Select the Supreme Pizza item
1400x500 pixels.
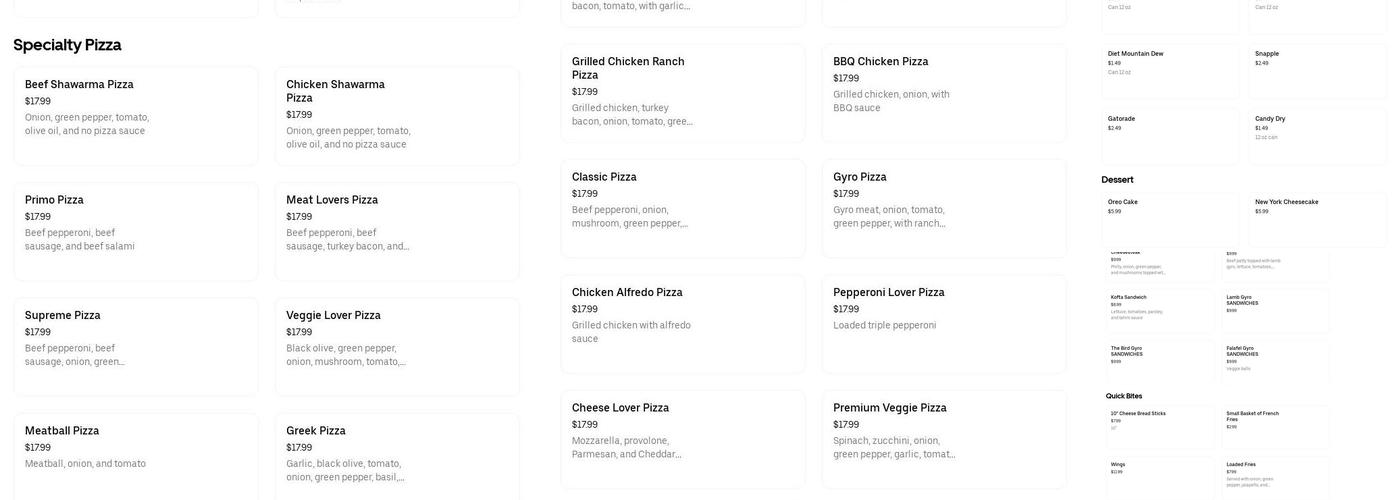click(136, 346)
